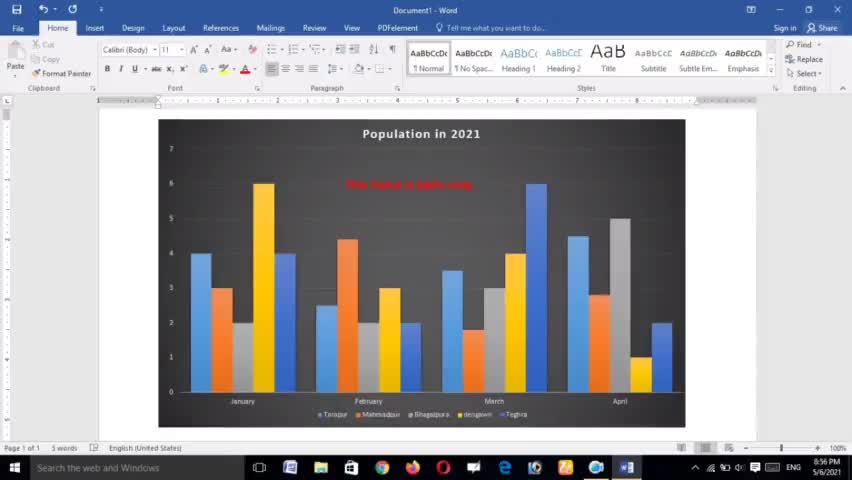Undo the last action
The image size is (852, 480).
pos(43,9)
